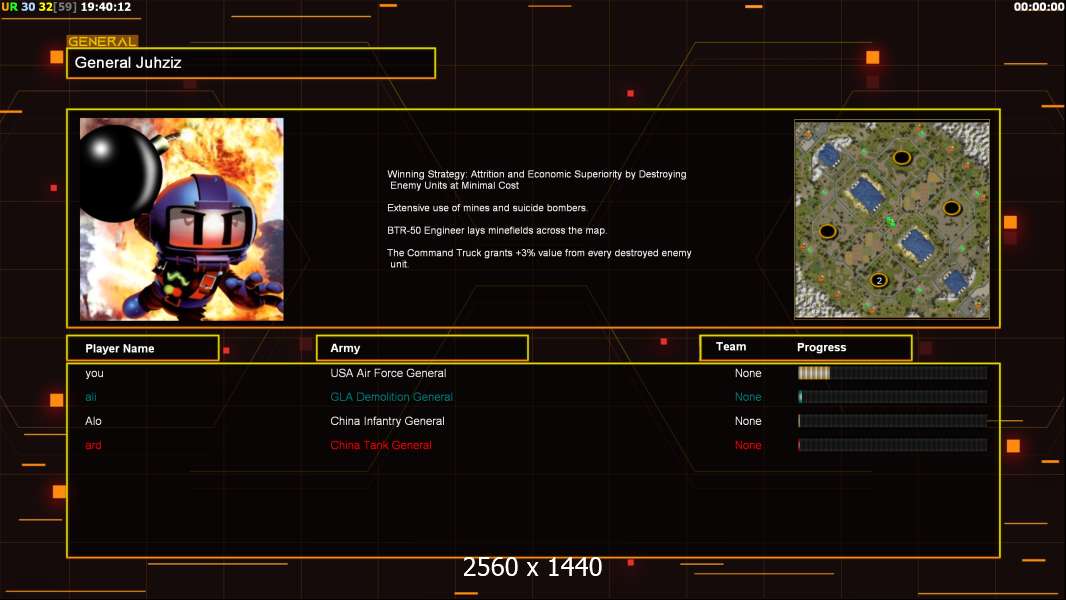1066x600 pixels.
Task: Select the Bomberman general portrait image
Action: click(182, 219)
